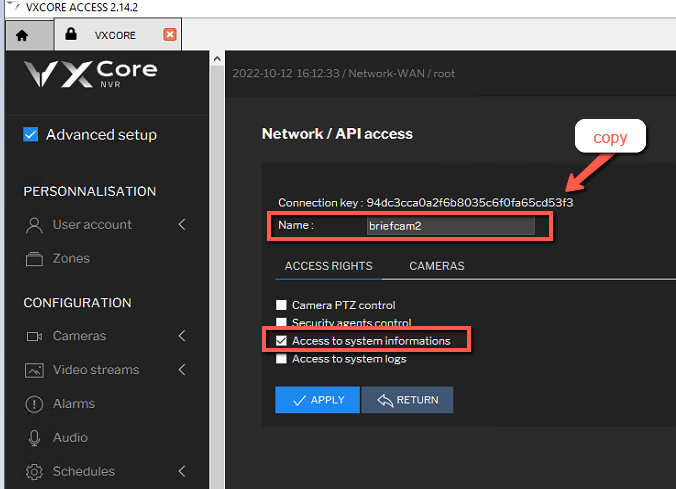Click the Video streams picture icon

(x=34, y=370)
